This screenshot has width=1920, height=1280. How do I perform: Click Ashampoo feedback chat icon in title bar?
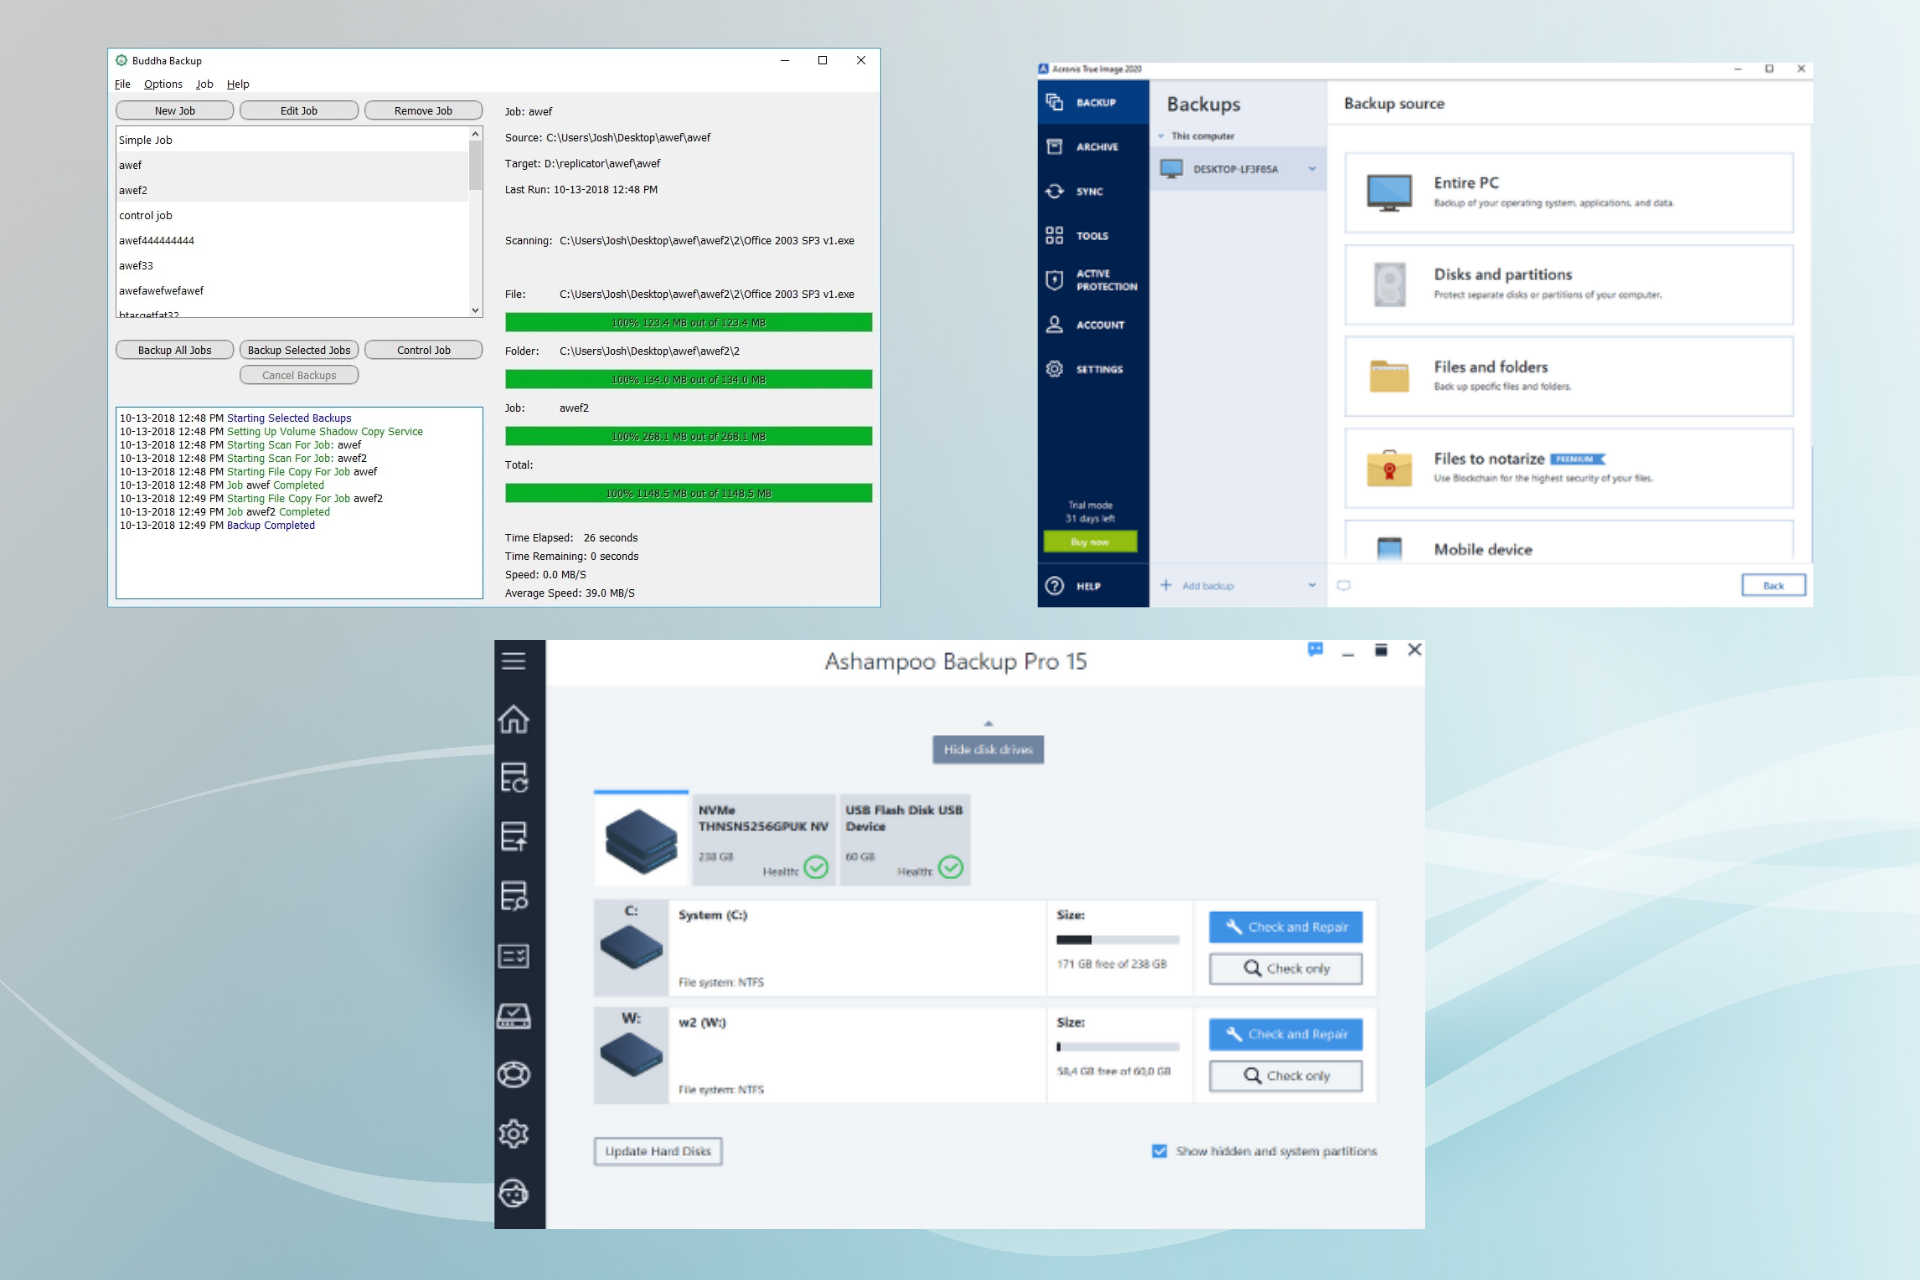coord(1315,650)
